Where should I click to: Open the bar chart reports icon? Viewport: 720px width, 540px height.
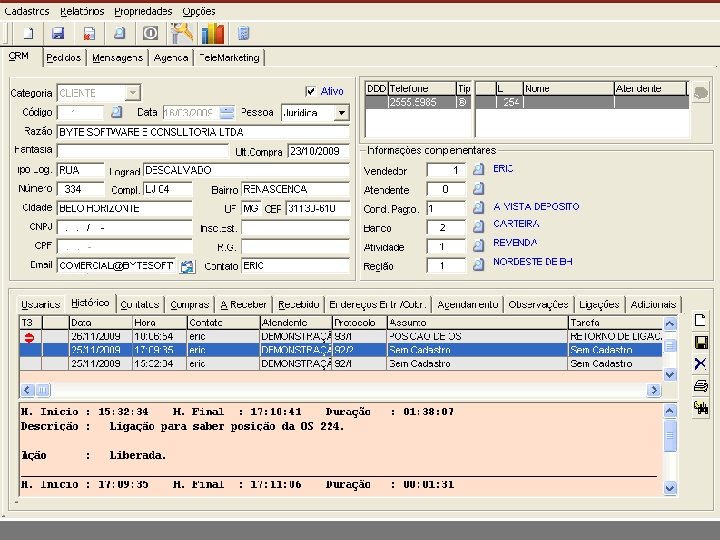tap(212, 33)
